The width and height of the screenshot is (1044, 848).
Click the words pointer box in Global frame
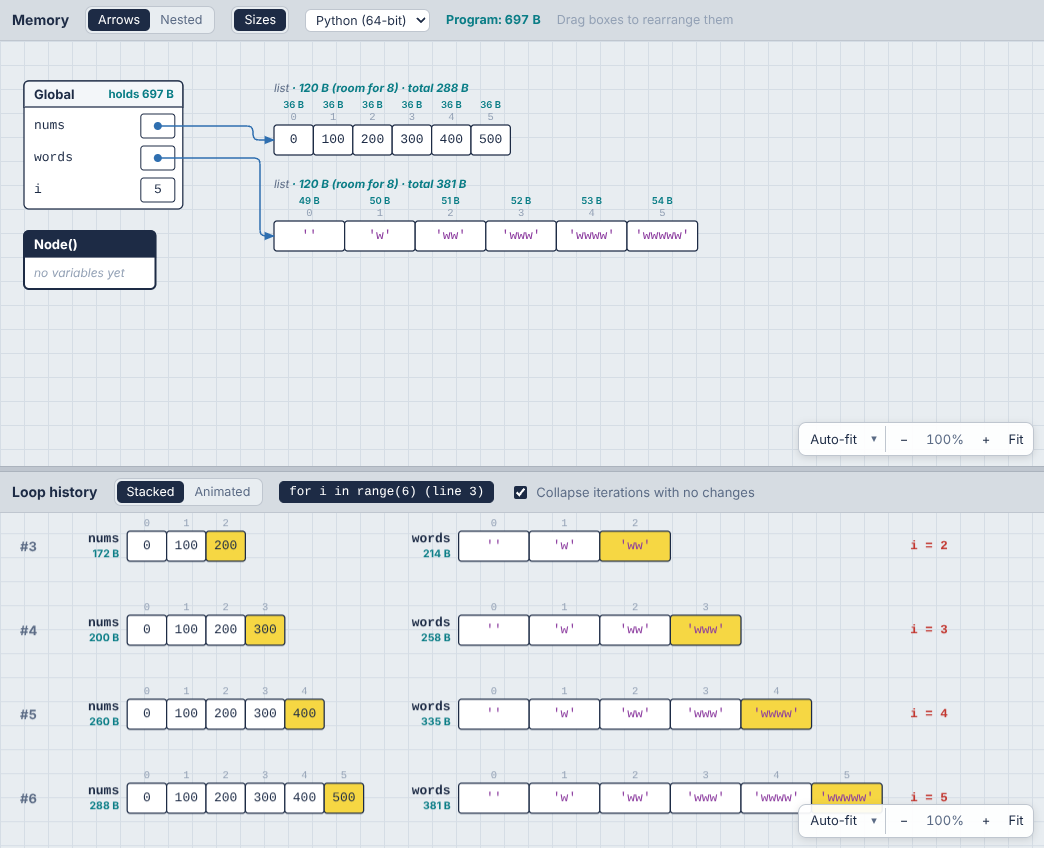click(x=158, y=158)
